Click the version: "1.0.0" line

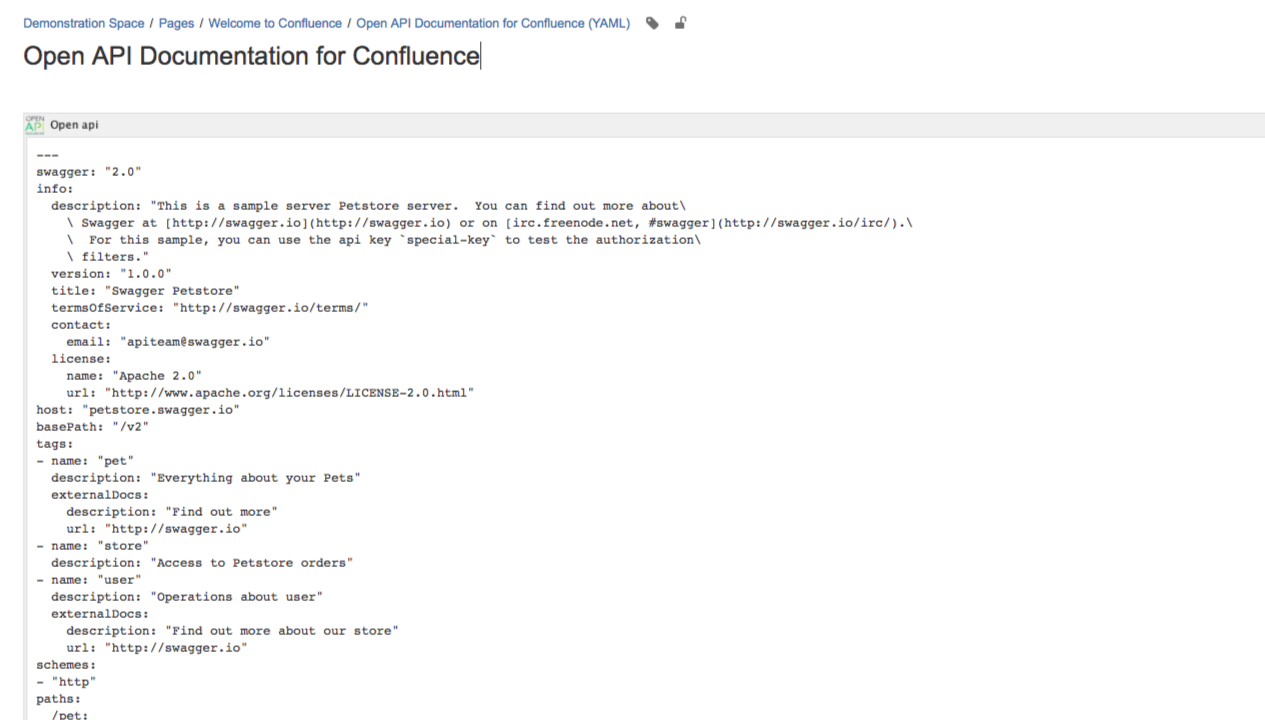(111, 273)
